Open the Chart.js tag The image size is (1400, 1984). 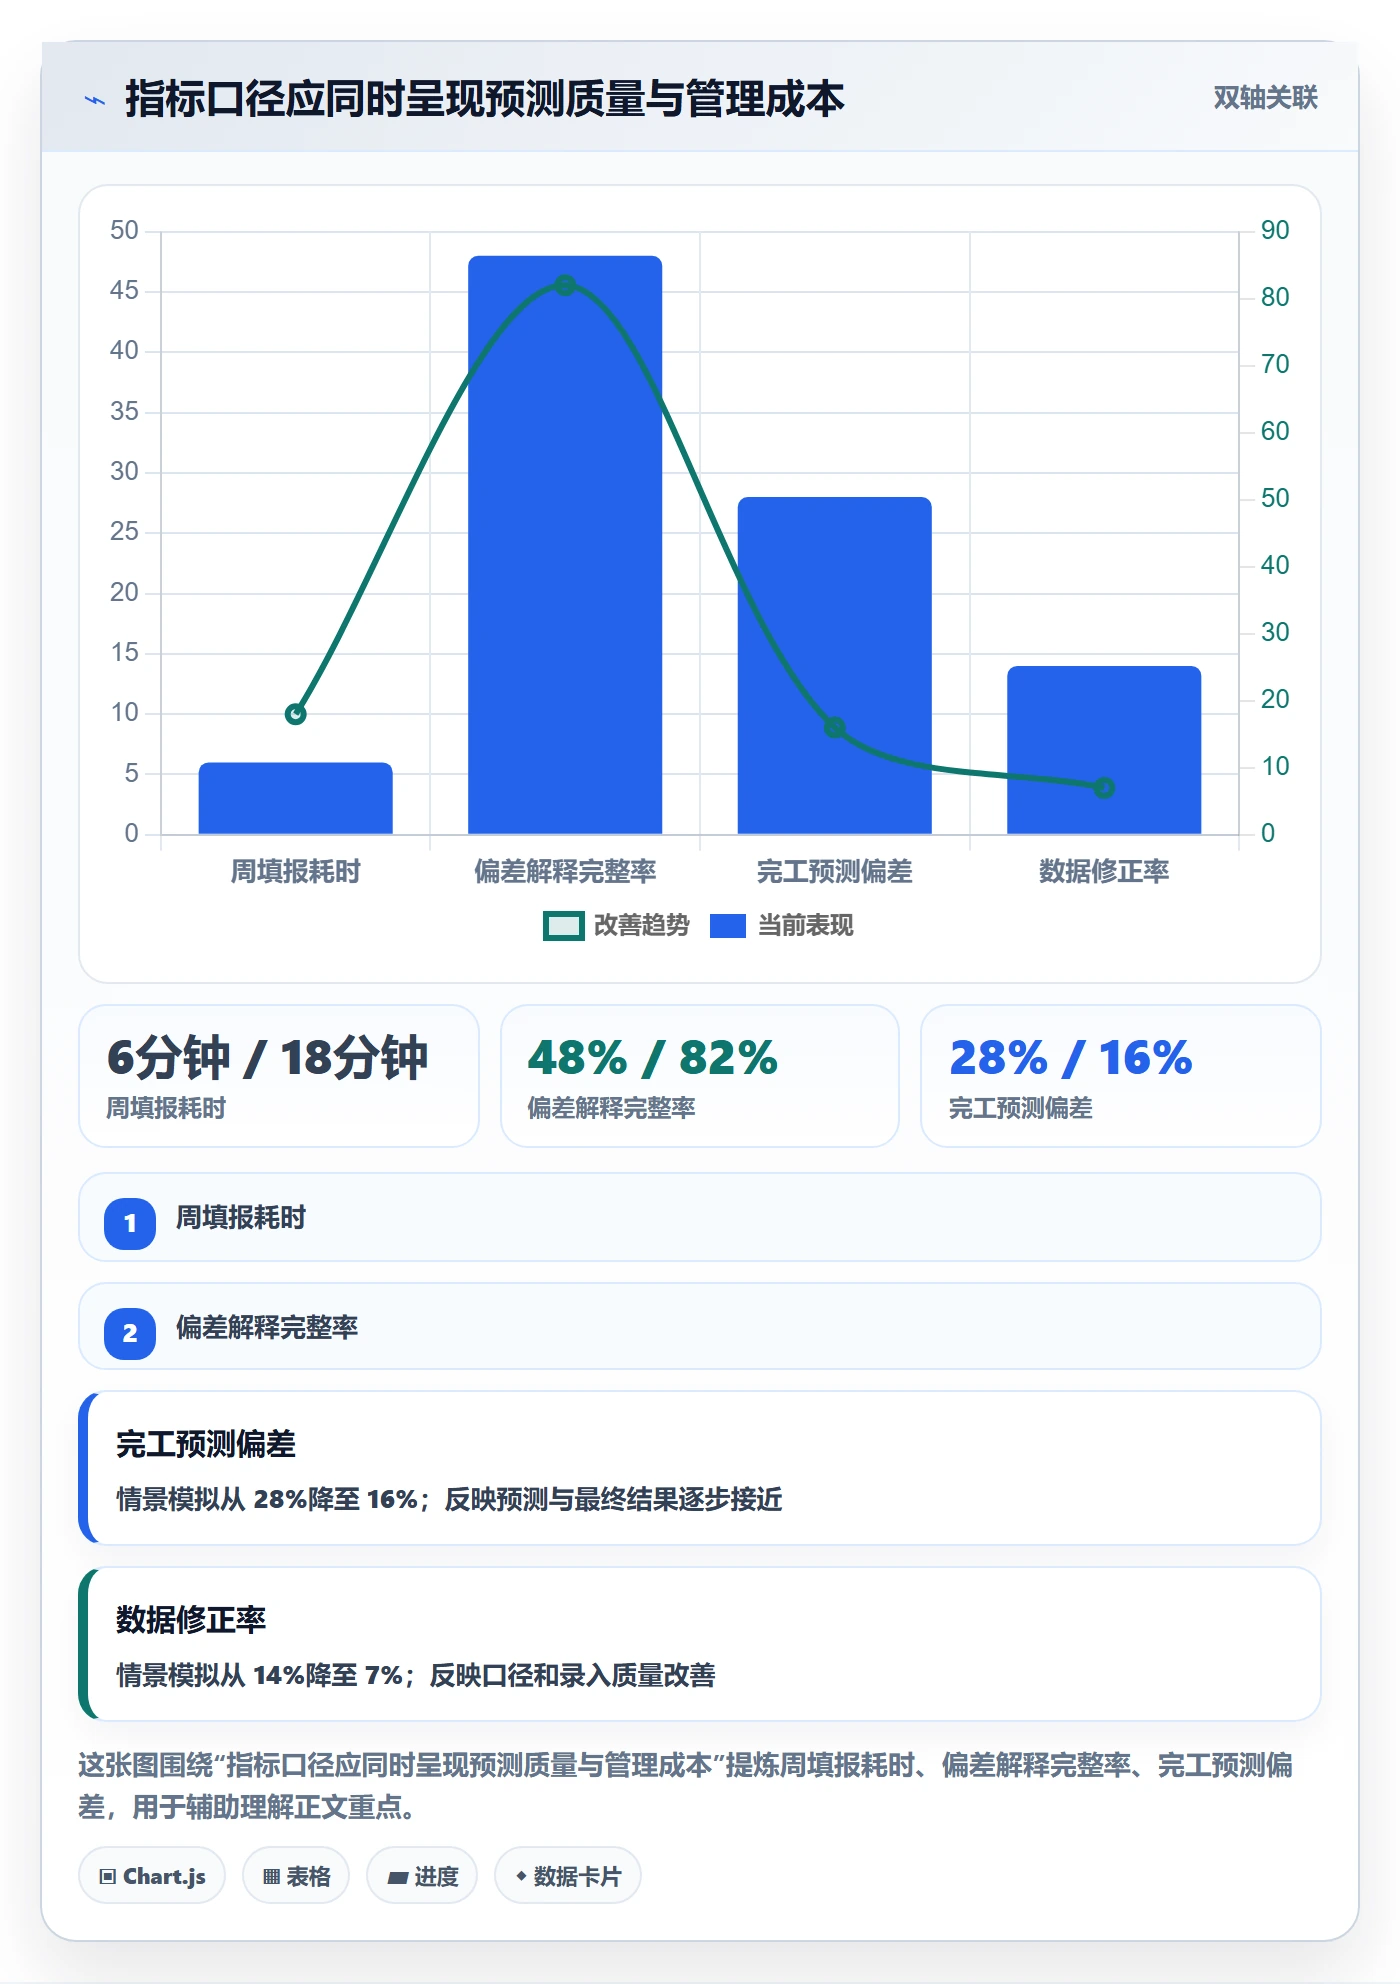152,1876
